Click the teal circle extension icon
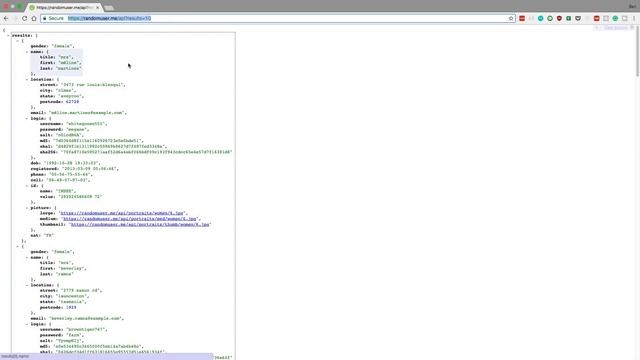Viewport: 640px width, 360px height. (x=540, y=18)
